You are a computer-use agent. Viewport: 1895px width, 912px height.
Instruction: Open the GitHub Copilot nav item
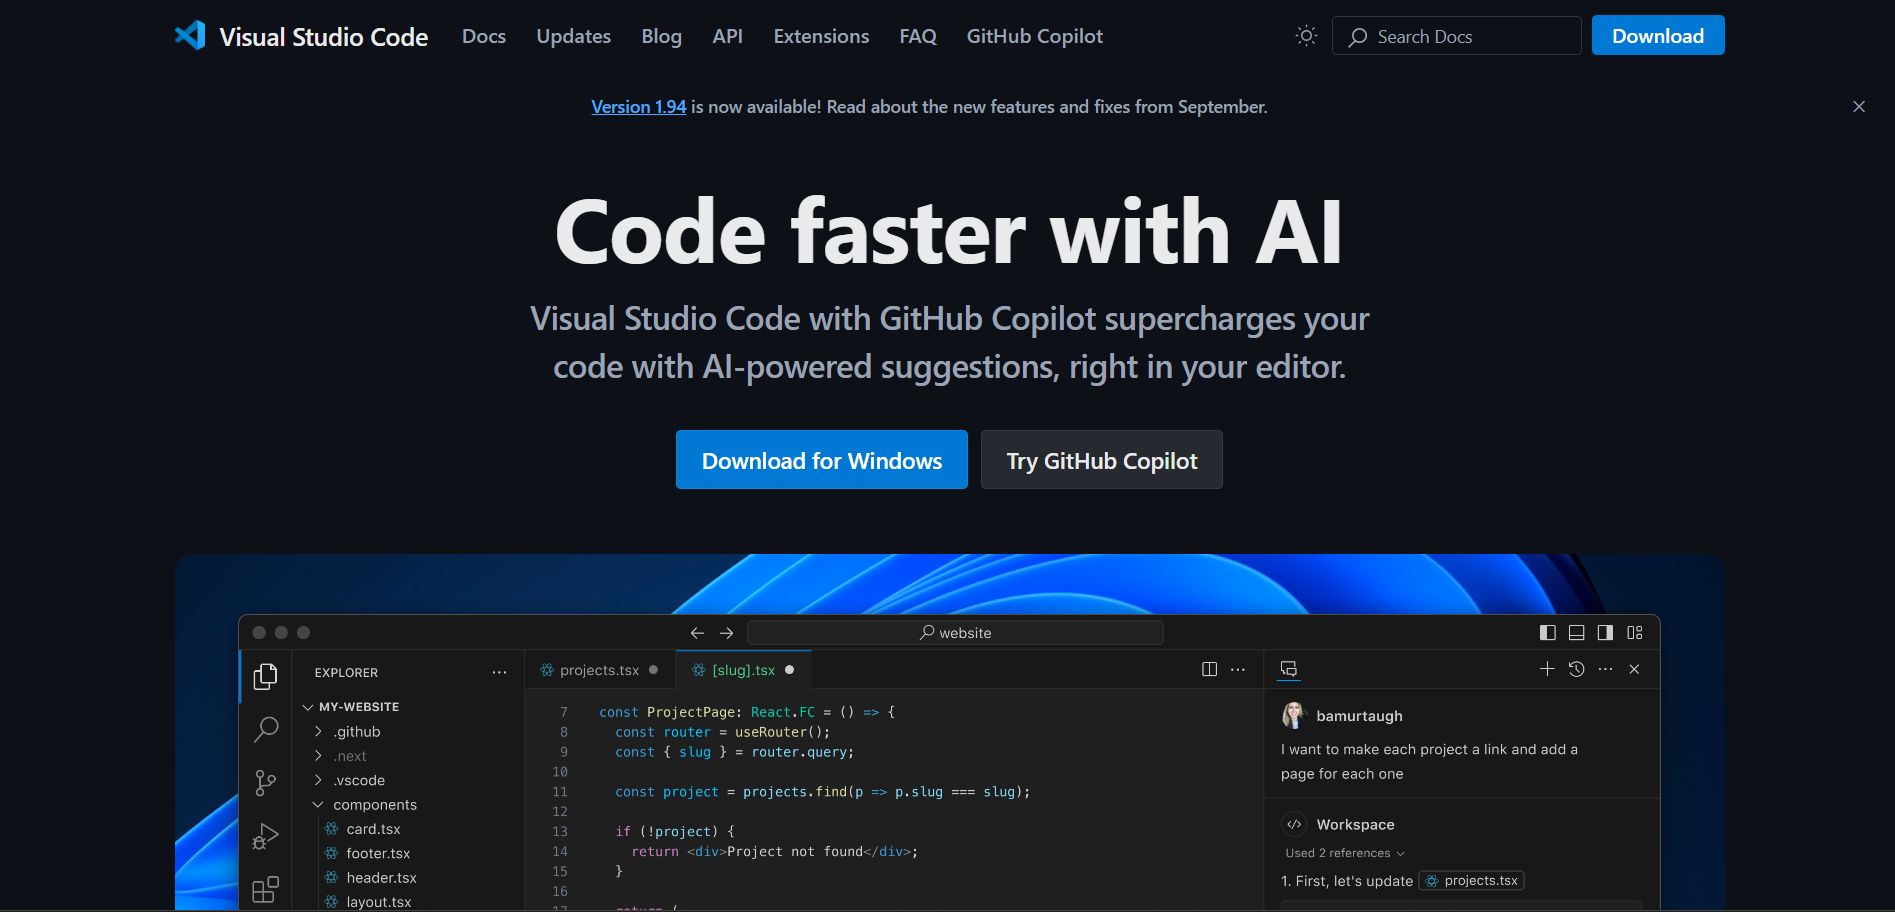[1034, 36]
